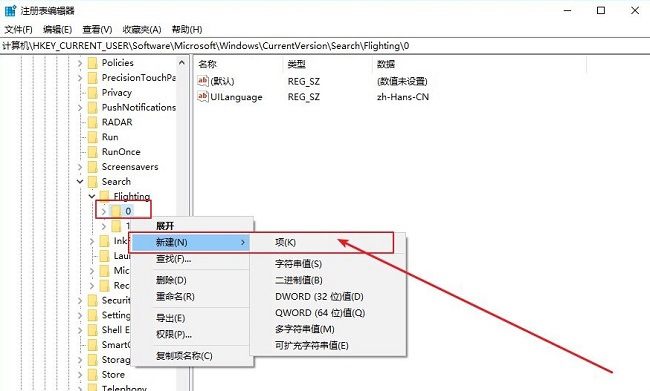The width and height of the screenshot is (650, 391).
Task: Open the 新建(N) submenu
Action: coord(191,243)
